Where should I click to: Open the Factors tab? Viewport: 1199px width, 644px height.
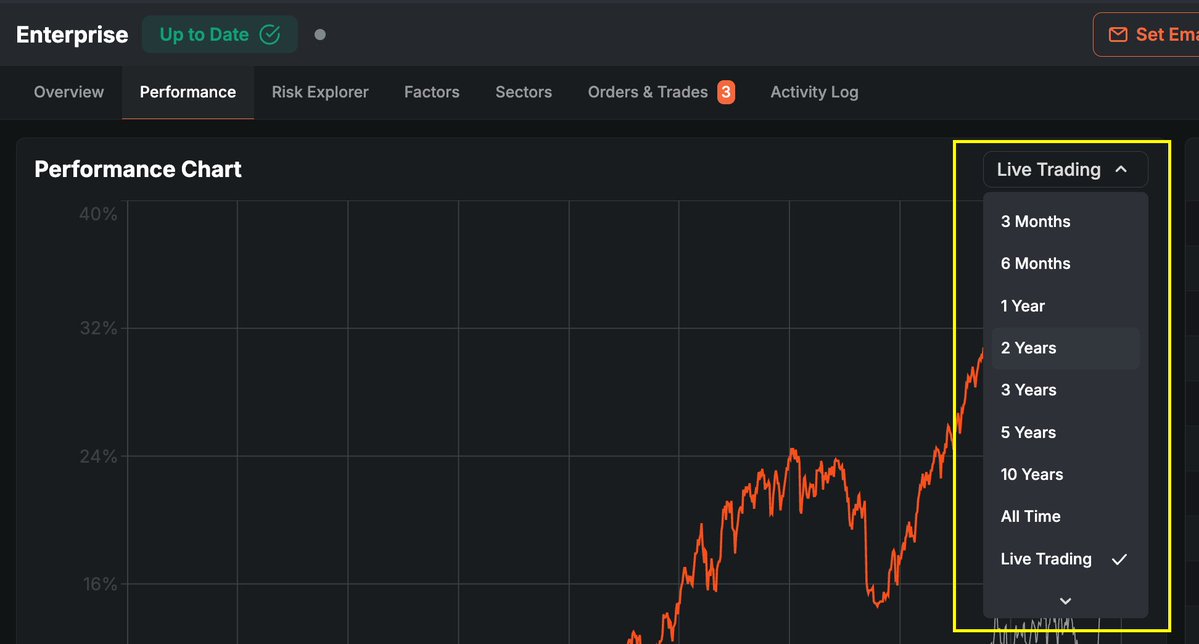point(431,92)
